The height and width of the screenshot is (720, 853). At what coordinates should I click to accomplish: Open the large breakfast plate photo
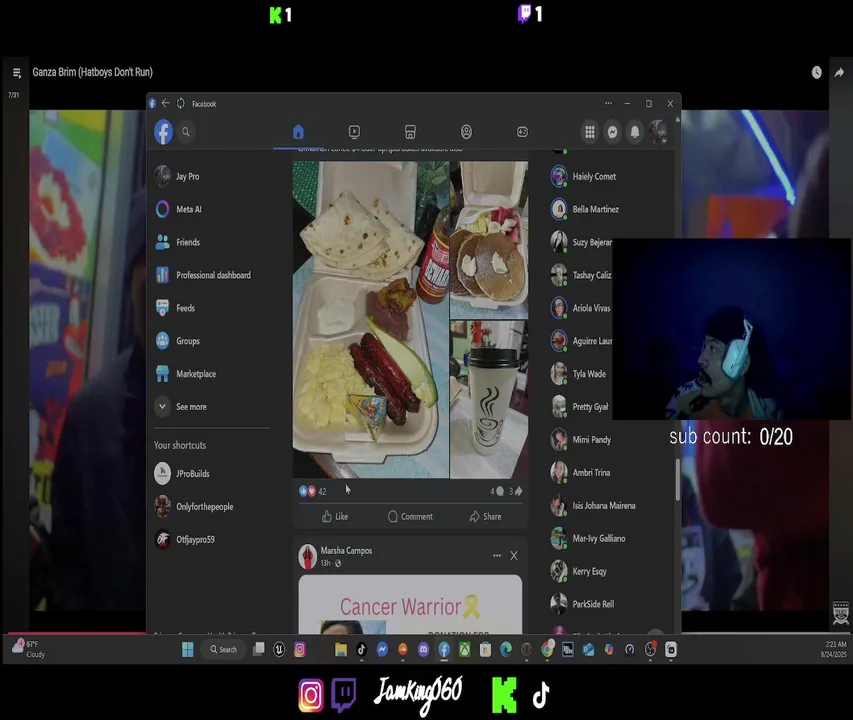pyautogui.click(x=370, y=319)
